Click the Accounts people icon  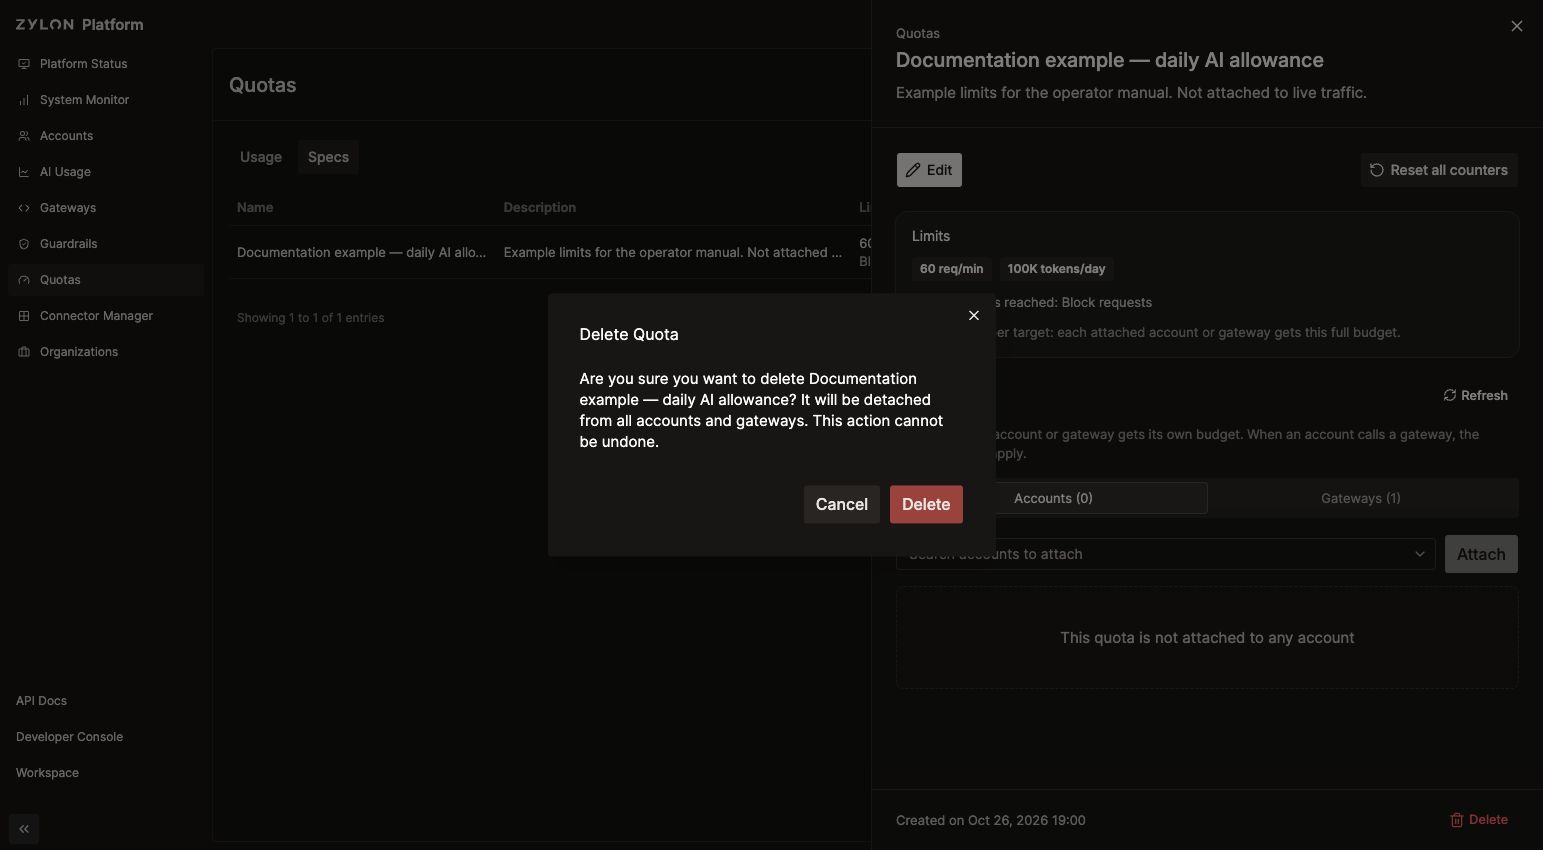coord(24,136)
